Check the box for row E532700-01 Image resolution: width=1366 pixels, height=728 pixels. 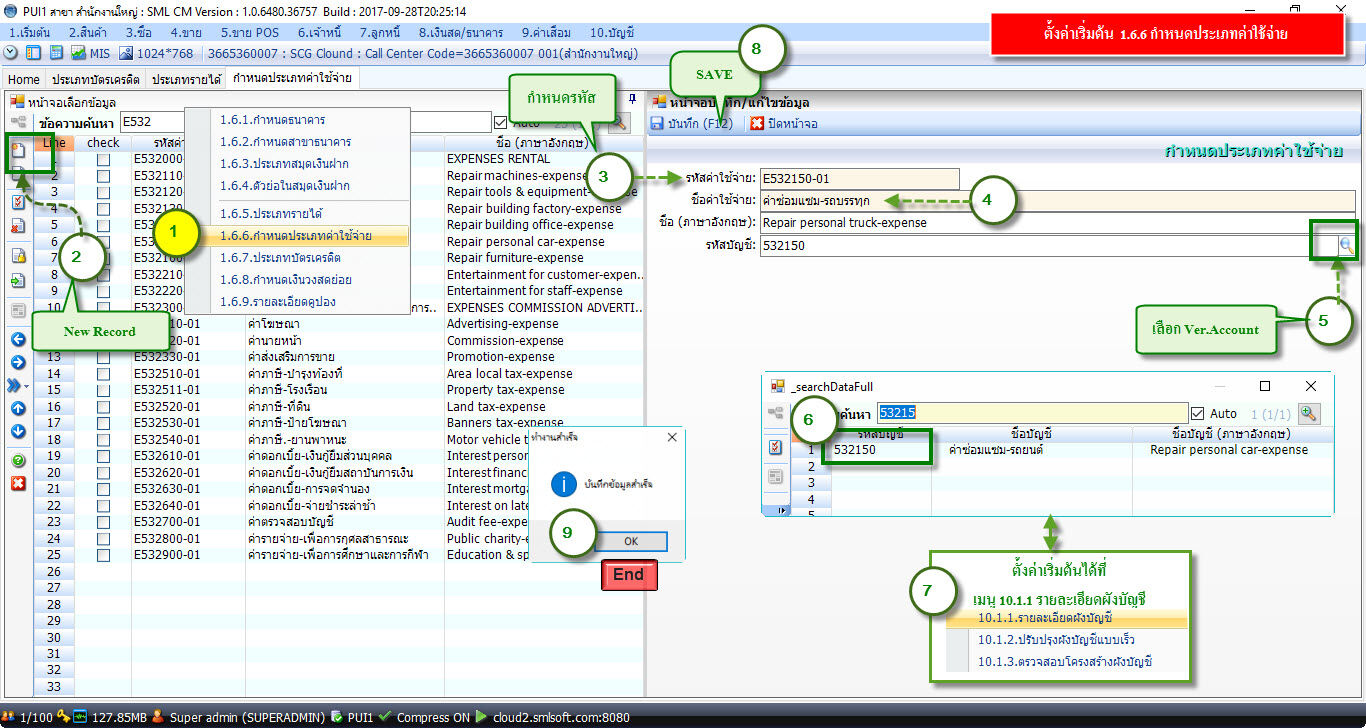click(x=103, y=522)
